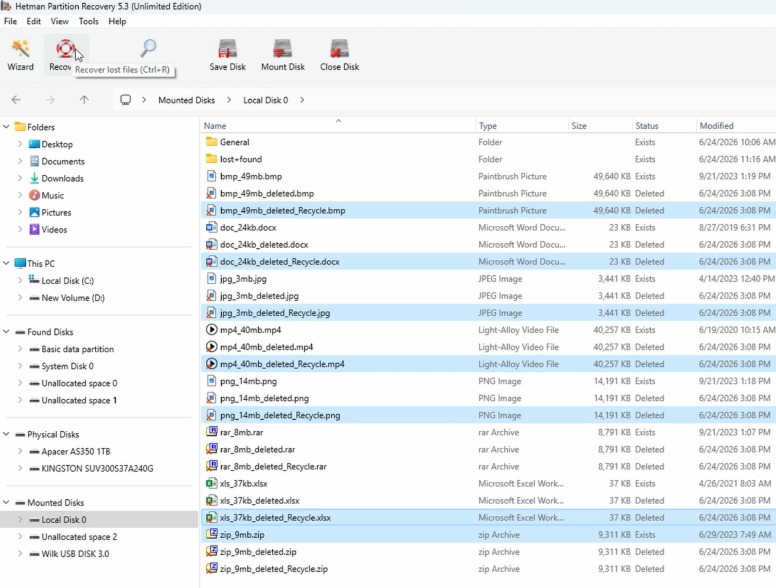
Task: Select file png_14mb_deleted.png
Action: [264, 398]
